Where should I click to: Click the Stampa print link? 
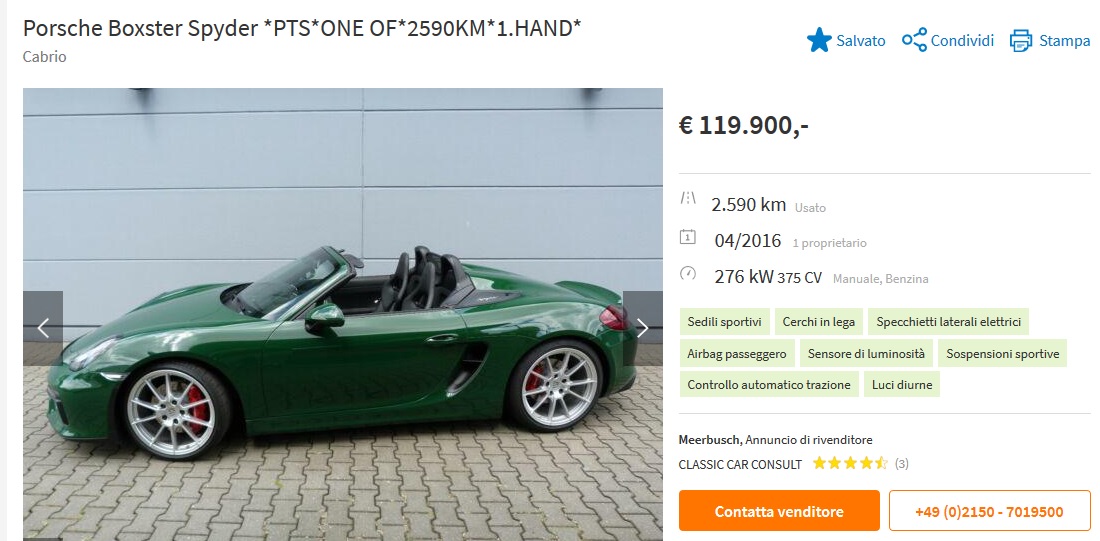1065,41
